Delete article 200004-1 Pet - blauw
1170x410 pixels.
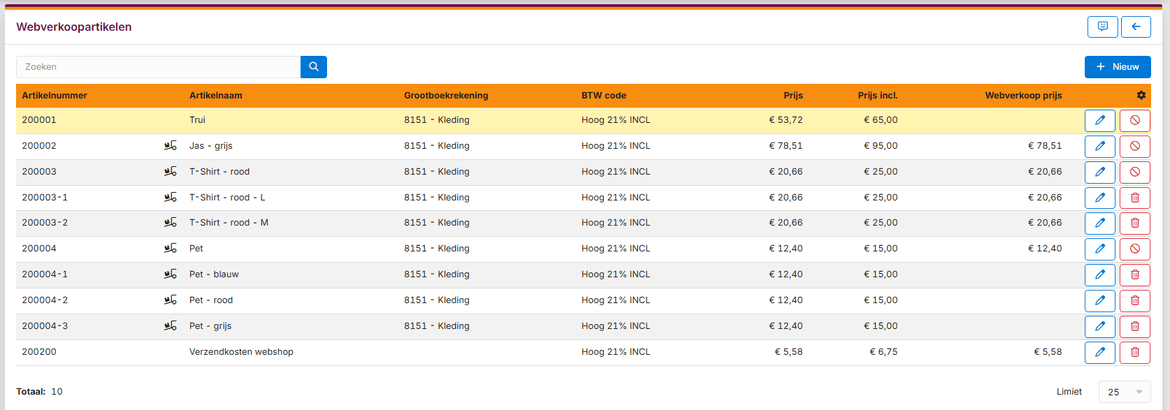pos(1135,275)
